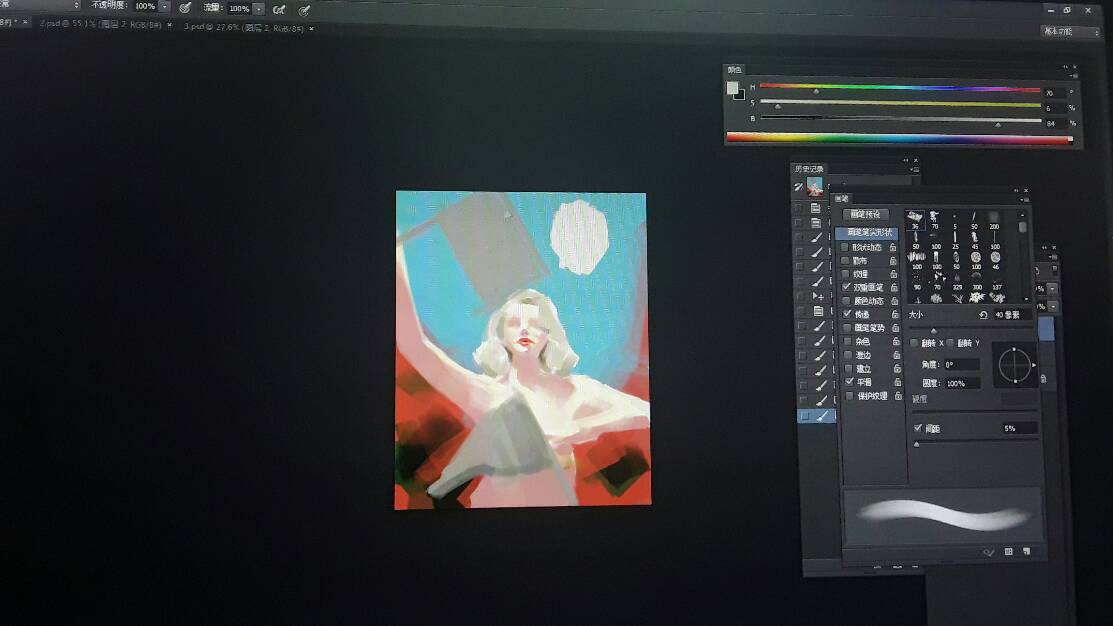The width and height of the screenshot is (1113, 626).
Task: Toggle 翻转 Y Flip Y checkbox
Action: [950, 343]
